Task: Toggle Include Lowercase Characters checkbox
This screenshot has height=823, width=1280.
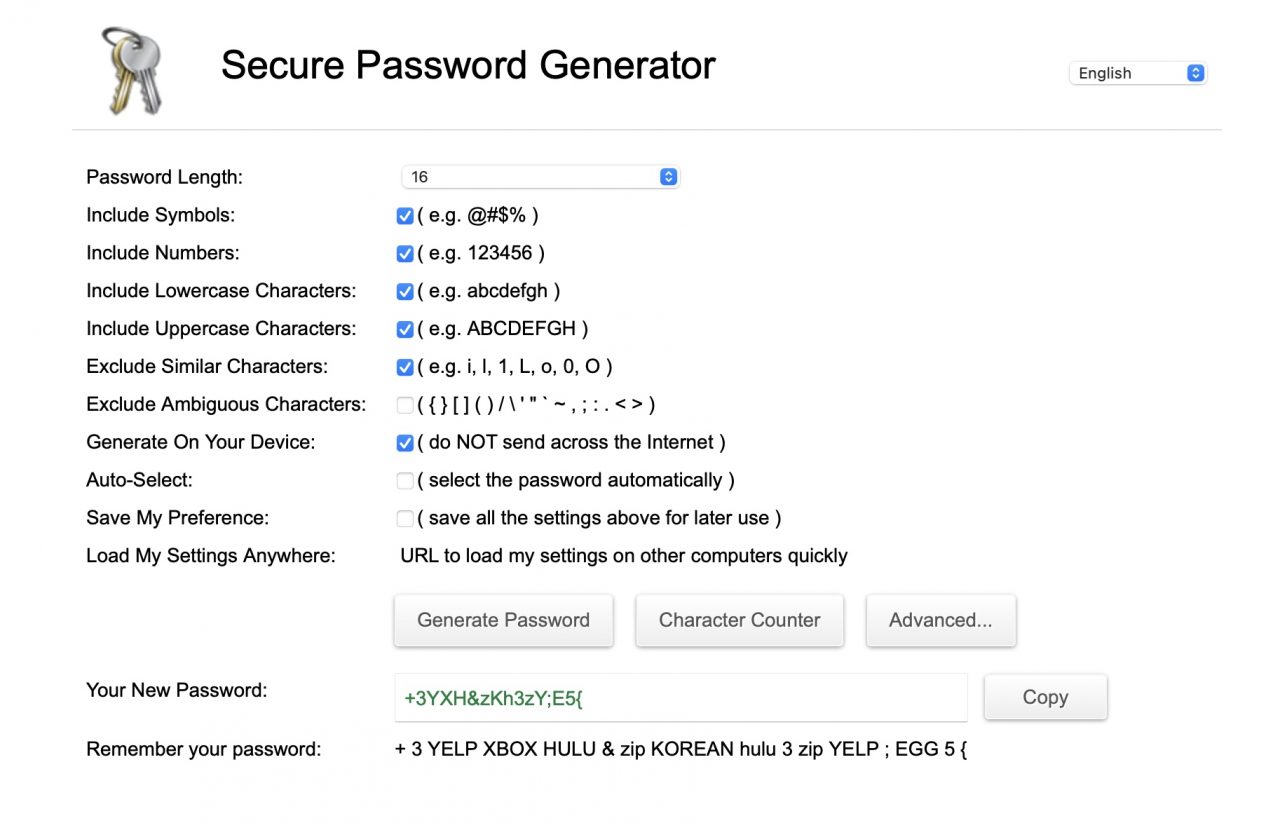Action: pyautogui.click(x=405, y=292)
